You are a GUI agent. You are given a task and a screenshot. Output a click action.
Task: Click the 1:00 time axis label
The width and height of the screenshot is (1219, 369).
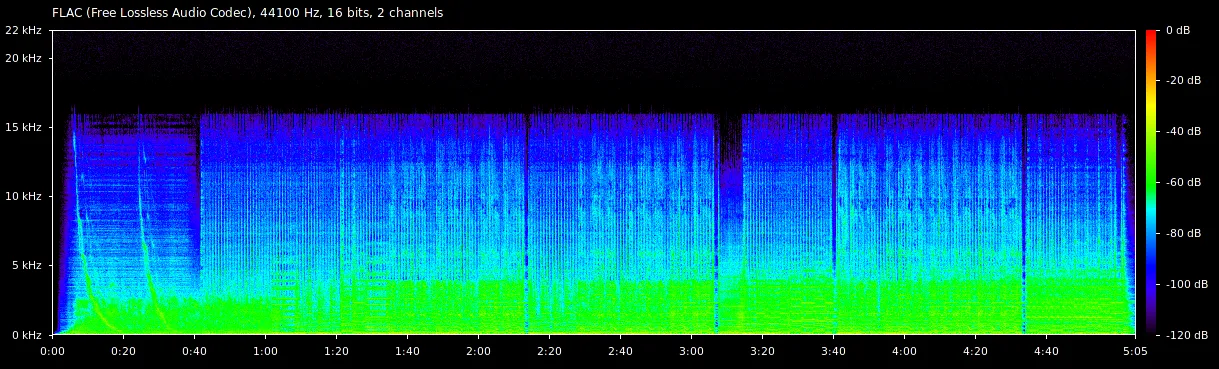(265, 351)
